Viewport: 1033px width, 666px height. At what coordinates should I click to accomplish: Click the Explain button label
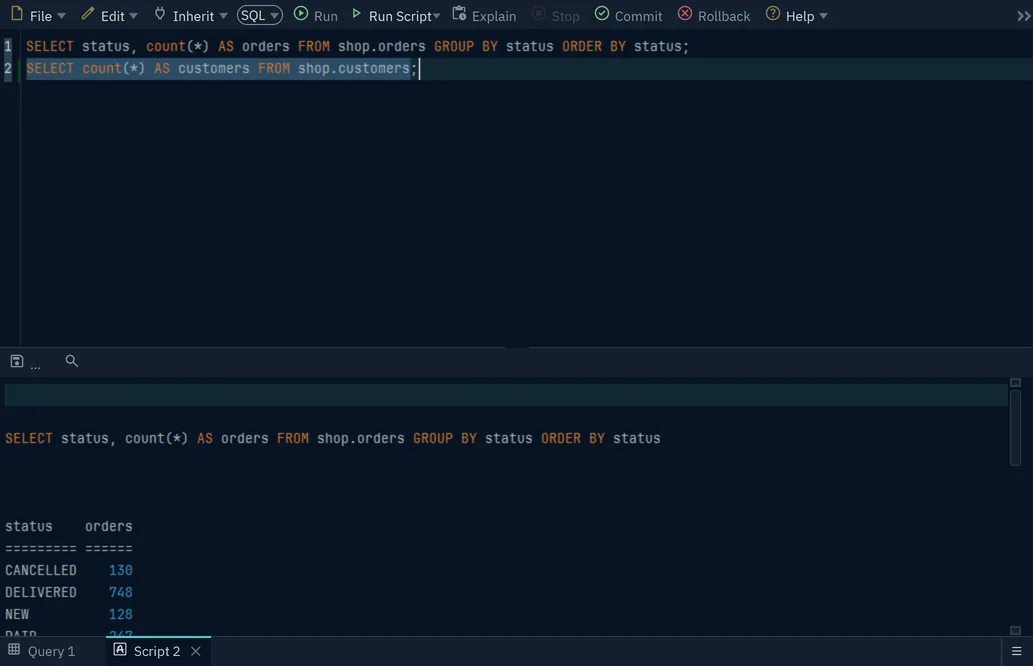(494, 16)
